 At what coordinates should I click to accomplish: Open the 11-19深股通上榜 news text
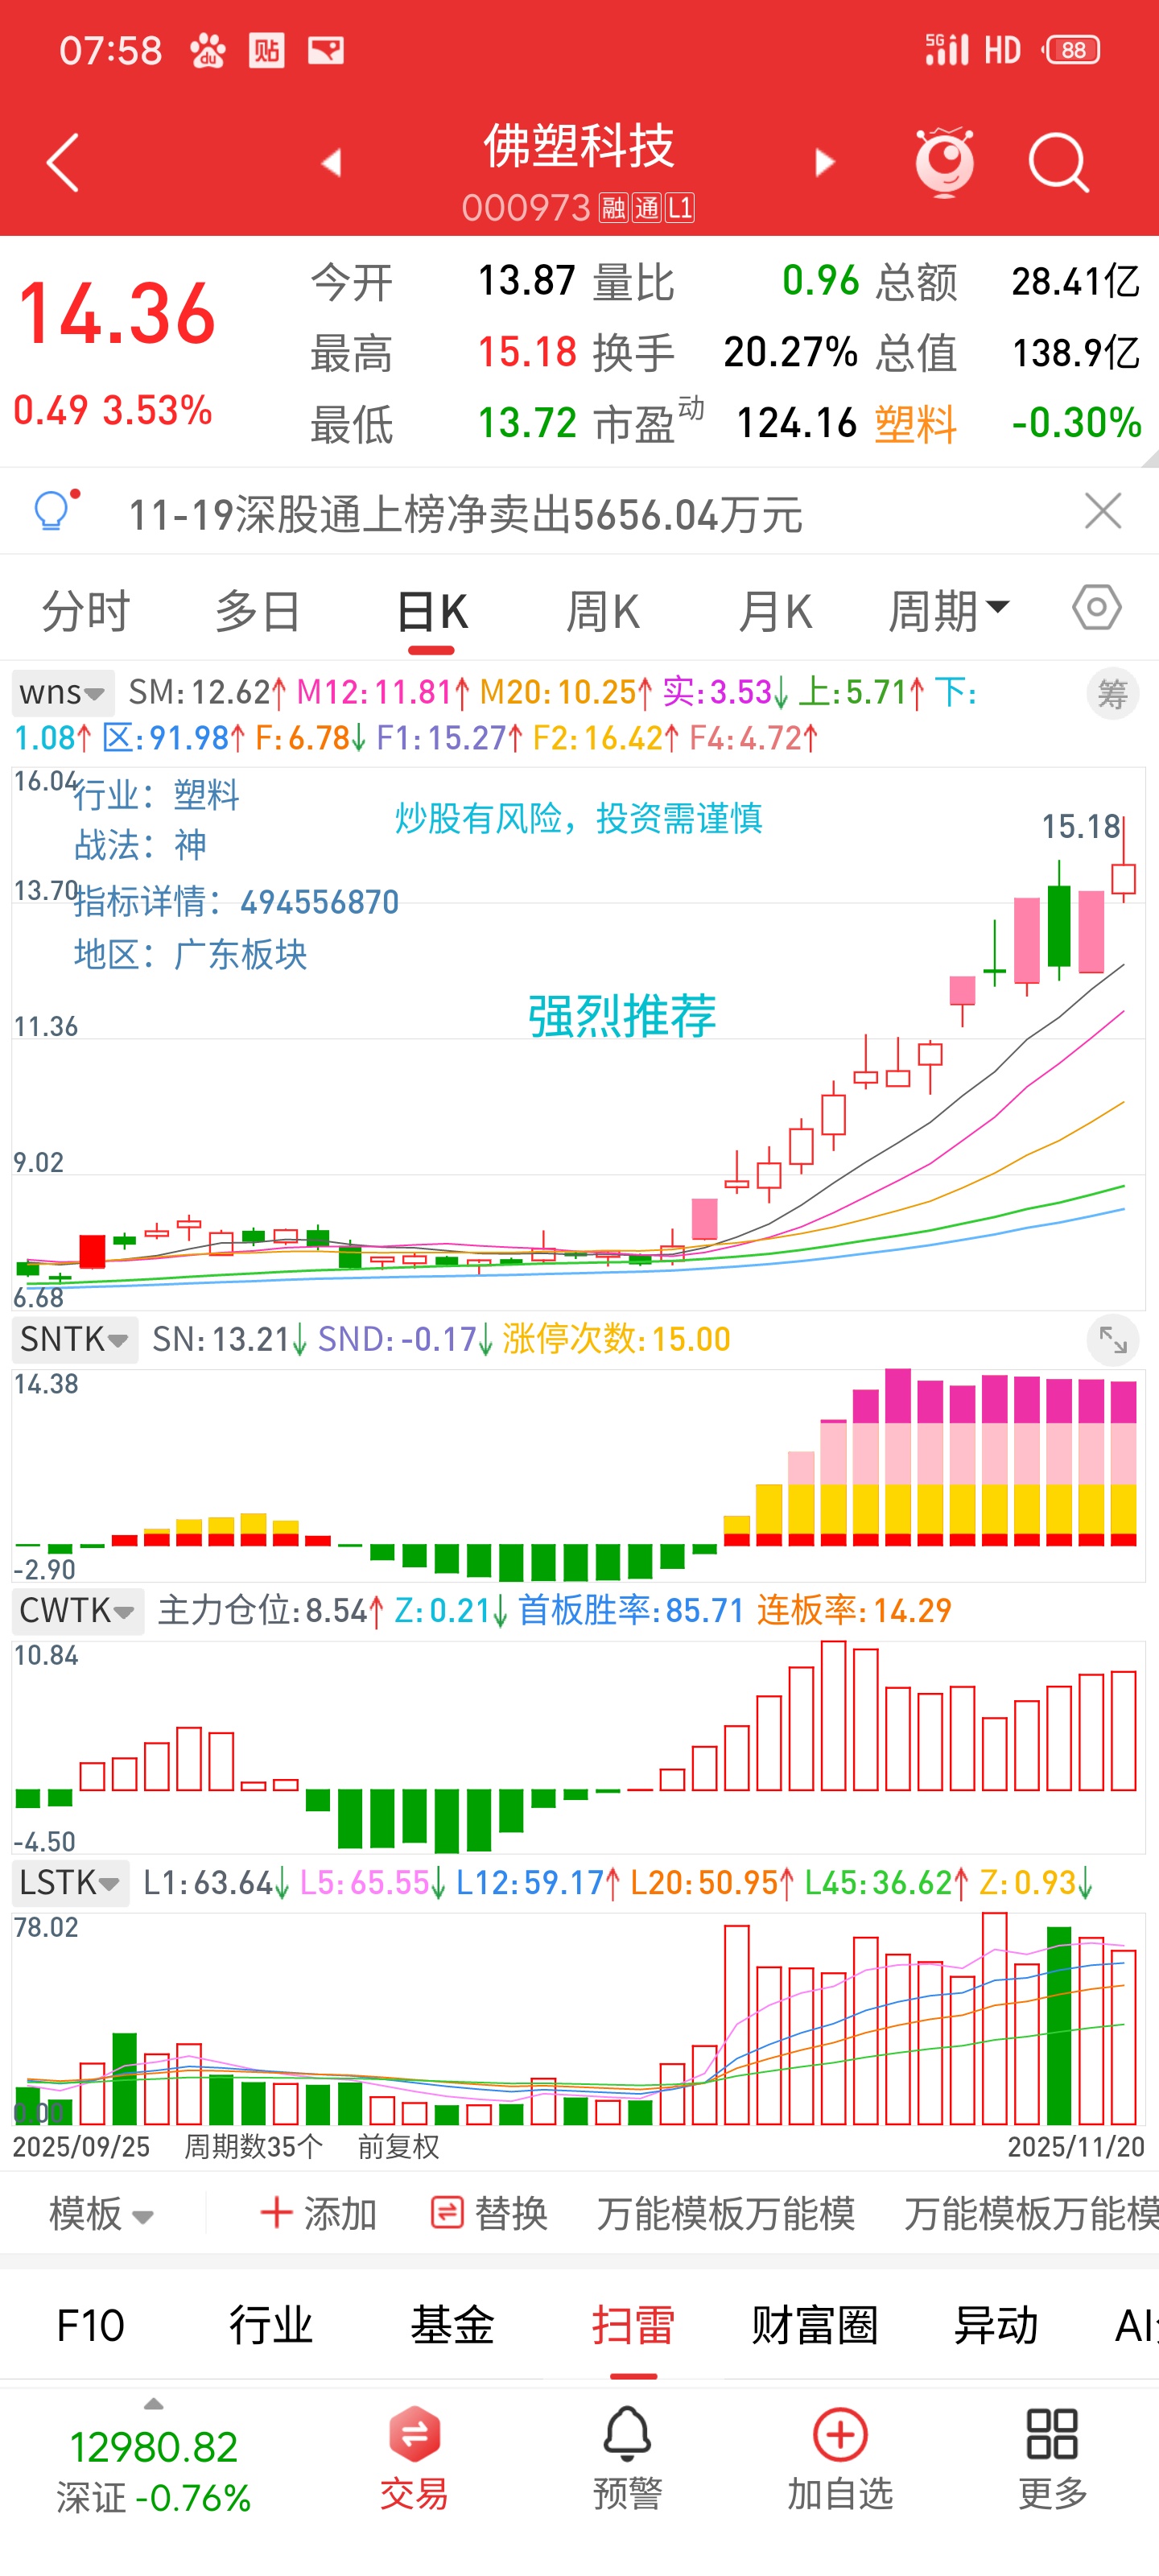[x=465, y=515]
